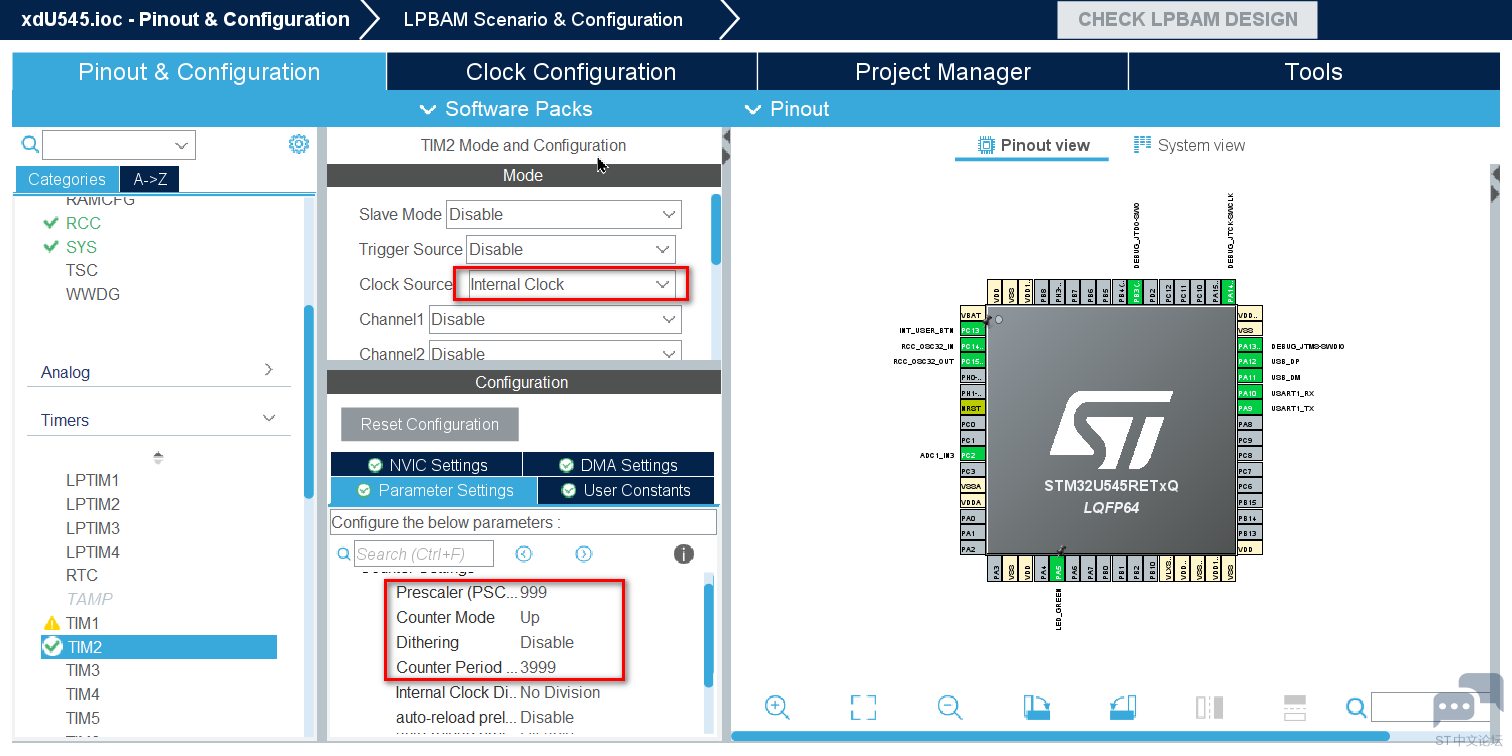The height and width of the screenshot is (756, 1512).
Task: Zoom in on the pinout view
Action: click(x=777, y=707)
